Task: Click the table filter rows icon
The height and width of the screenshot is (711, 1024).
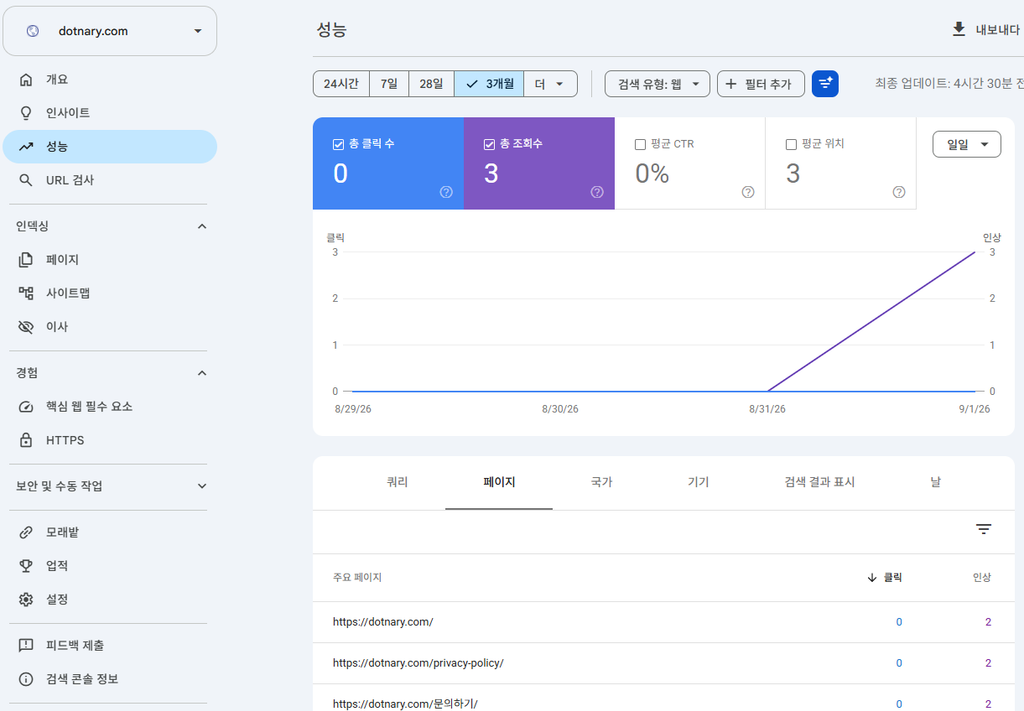Action: pyautogui.click(x=984, y=529)
